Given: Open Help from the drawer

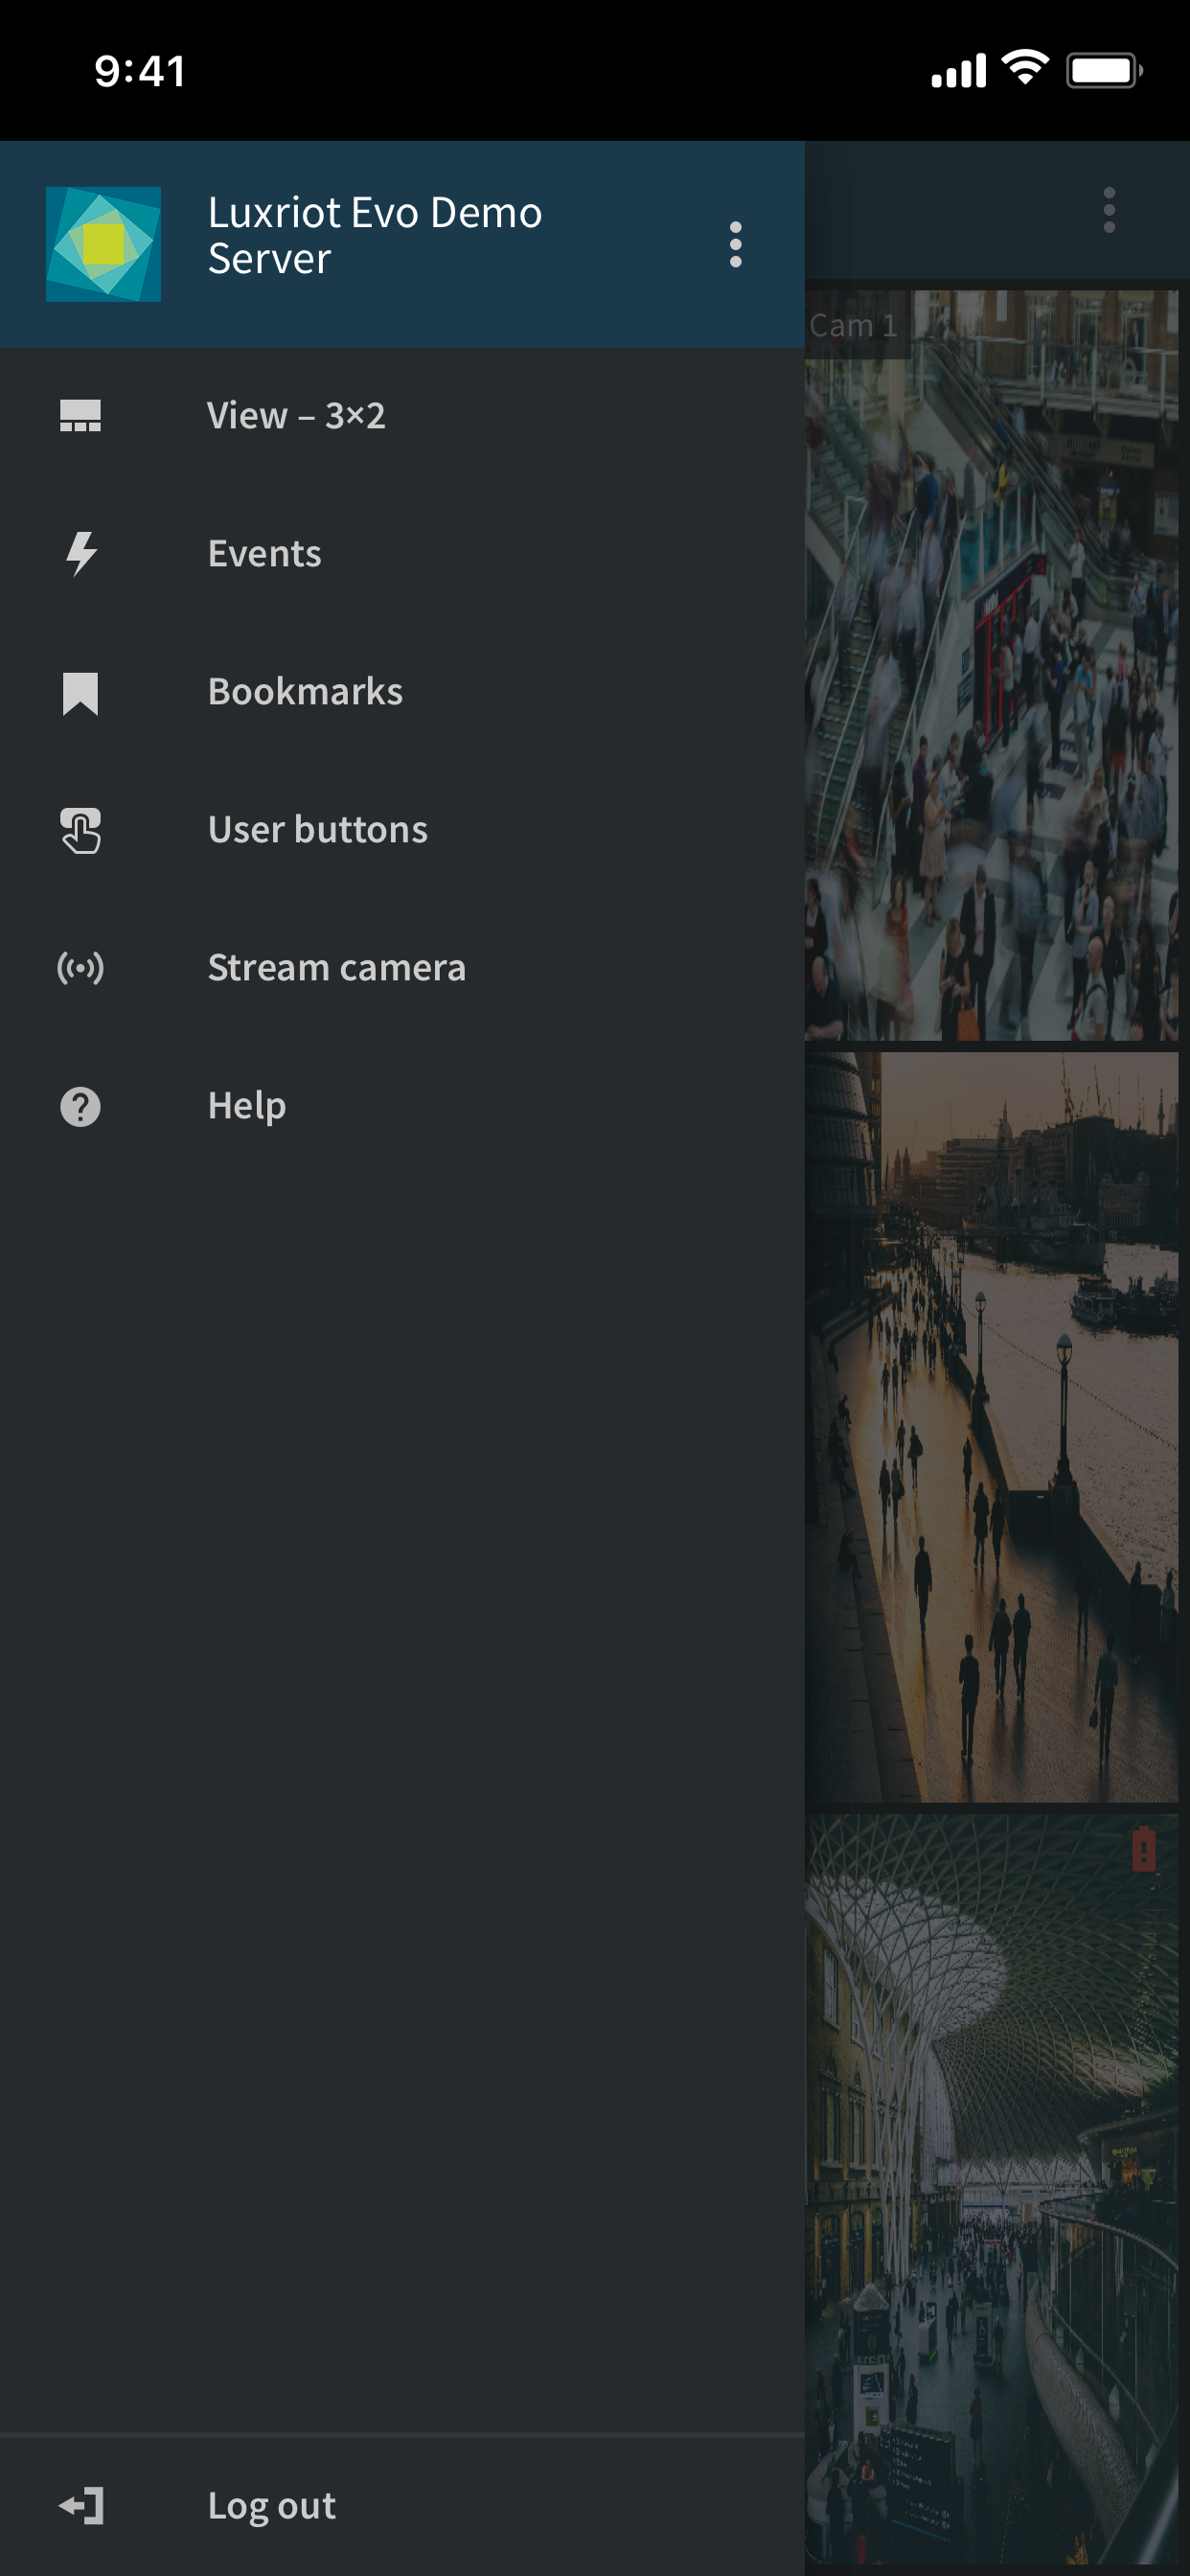Looking at the screenshot, I should [x=402, y=1106].
